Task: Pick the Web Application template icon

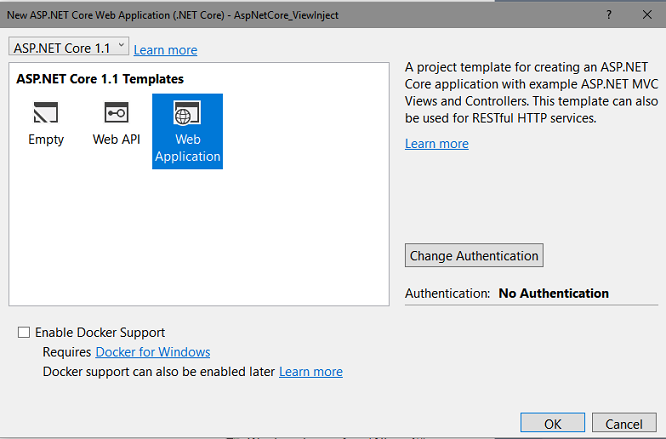Action: (187, 113)
